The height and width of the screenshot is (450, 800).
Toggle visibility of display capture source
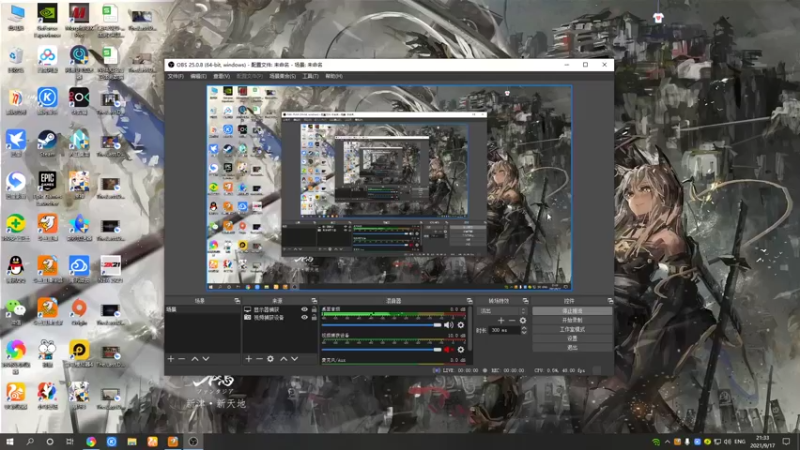[305, 309]
